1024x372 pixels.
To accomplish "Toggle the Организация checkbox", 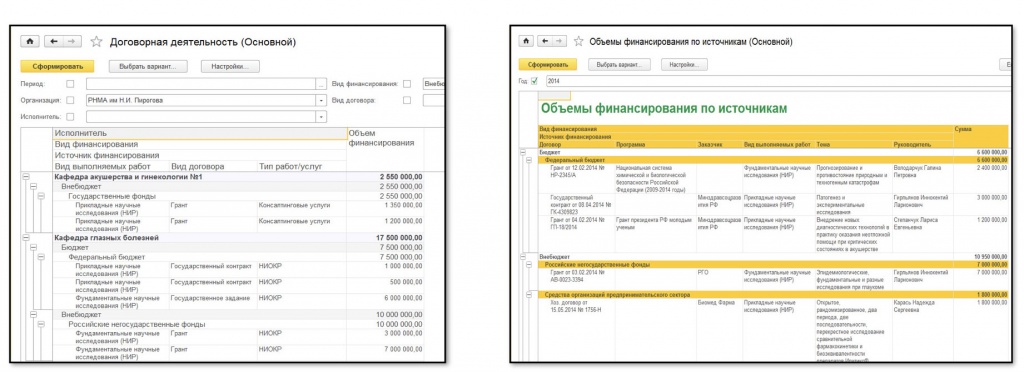I will (70, 101).
